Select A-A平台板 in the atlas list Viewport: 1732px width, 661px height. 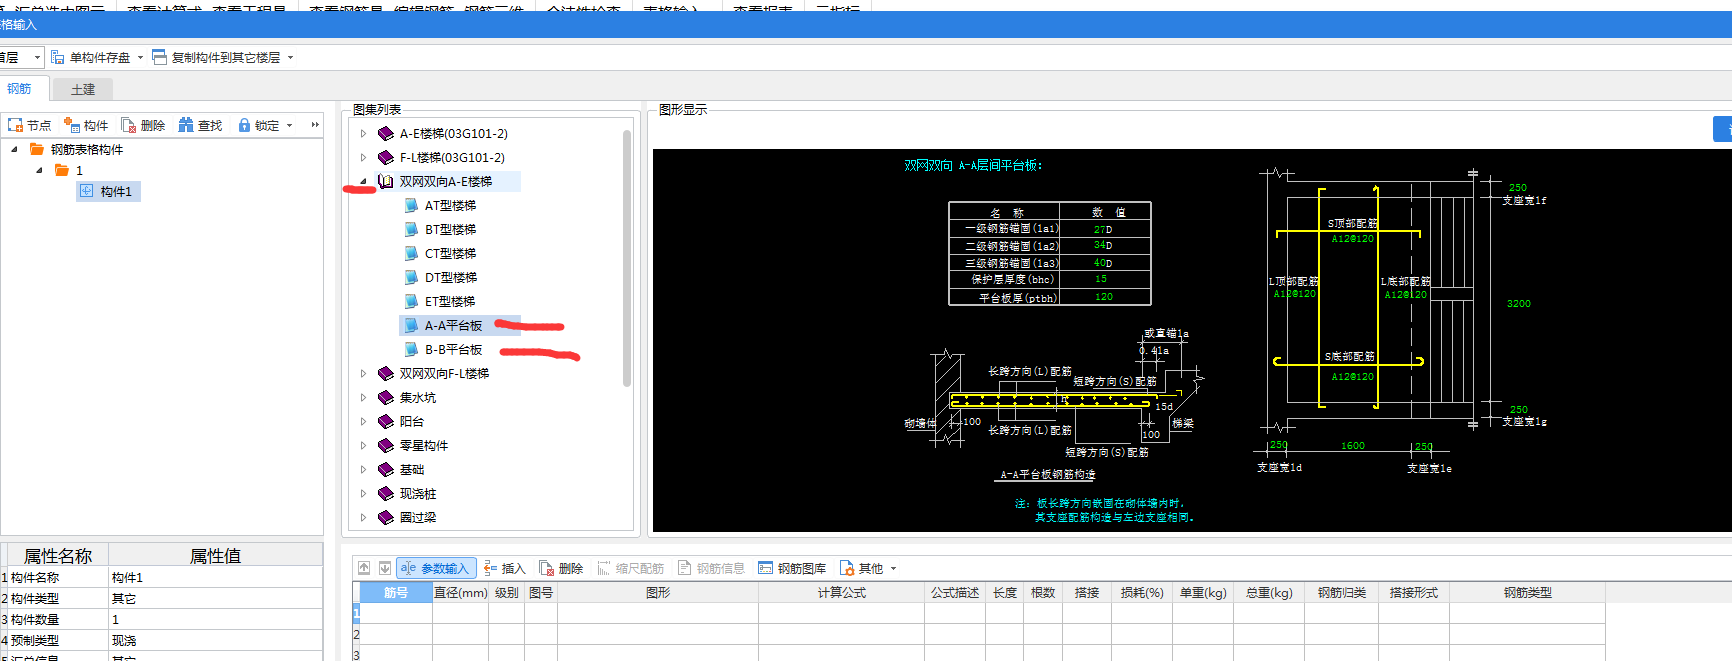click(x=453, y=325)
